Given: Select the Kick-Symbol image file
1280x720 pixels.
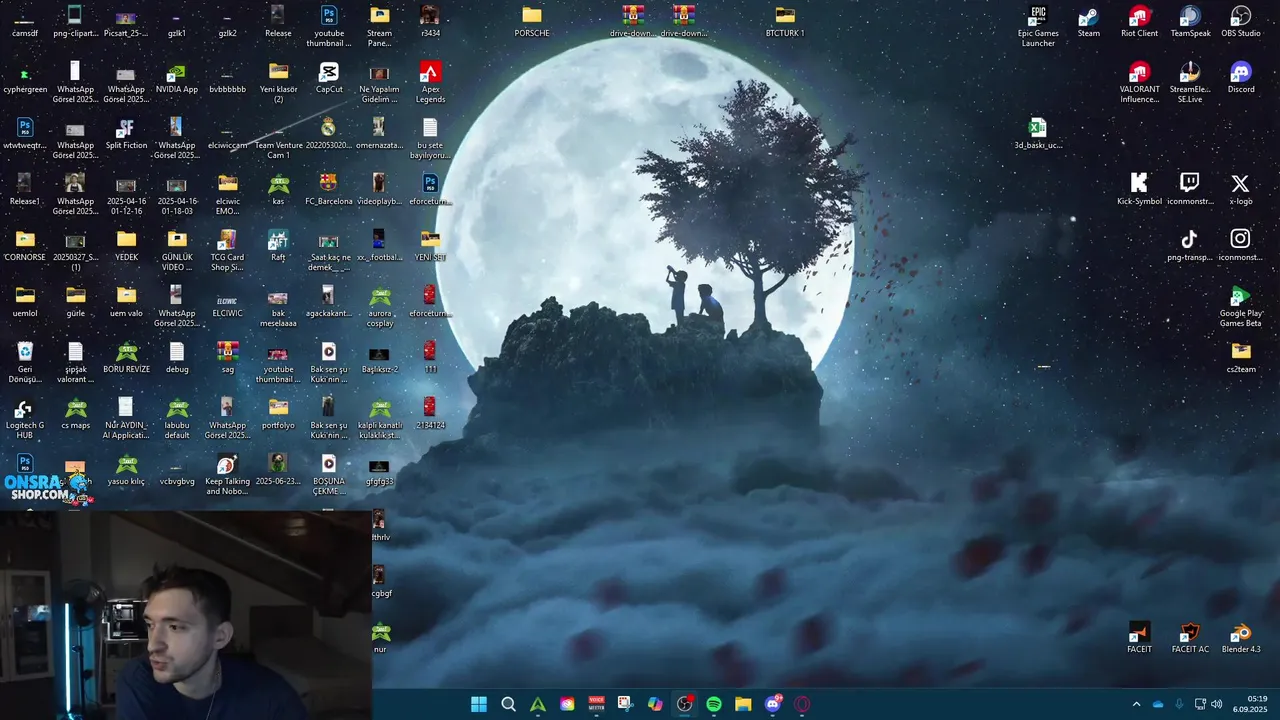Looking at the screenshot, I should [x=1139, y=190].
